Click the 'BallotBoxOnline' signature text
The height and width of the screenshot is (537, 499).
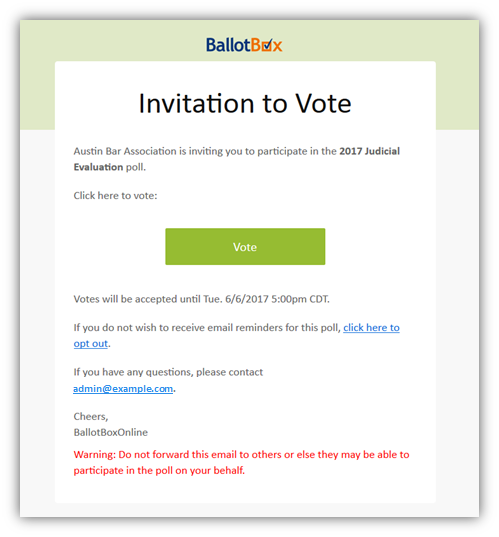coord(111,433)
